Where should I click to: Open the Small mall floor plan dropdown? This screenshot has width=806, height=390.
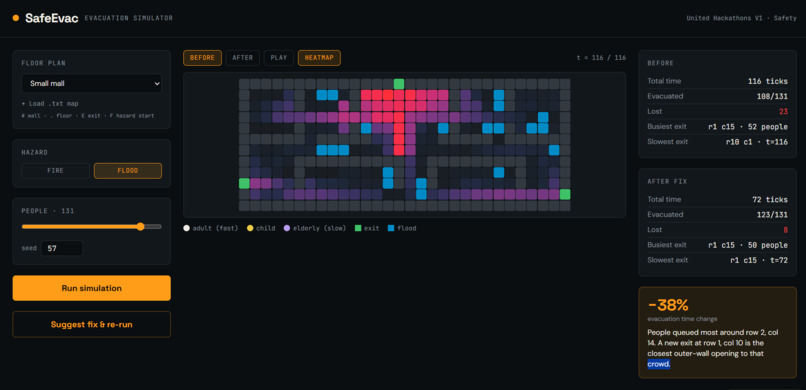pyautogui.click(x=91, y=83)
